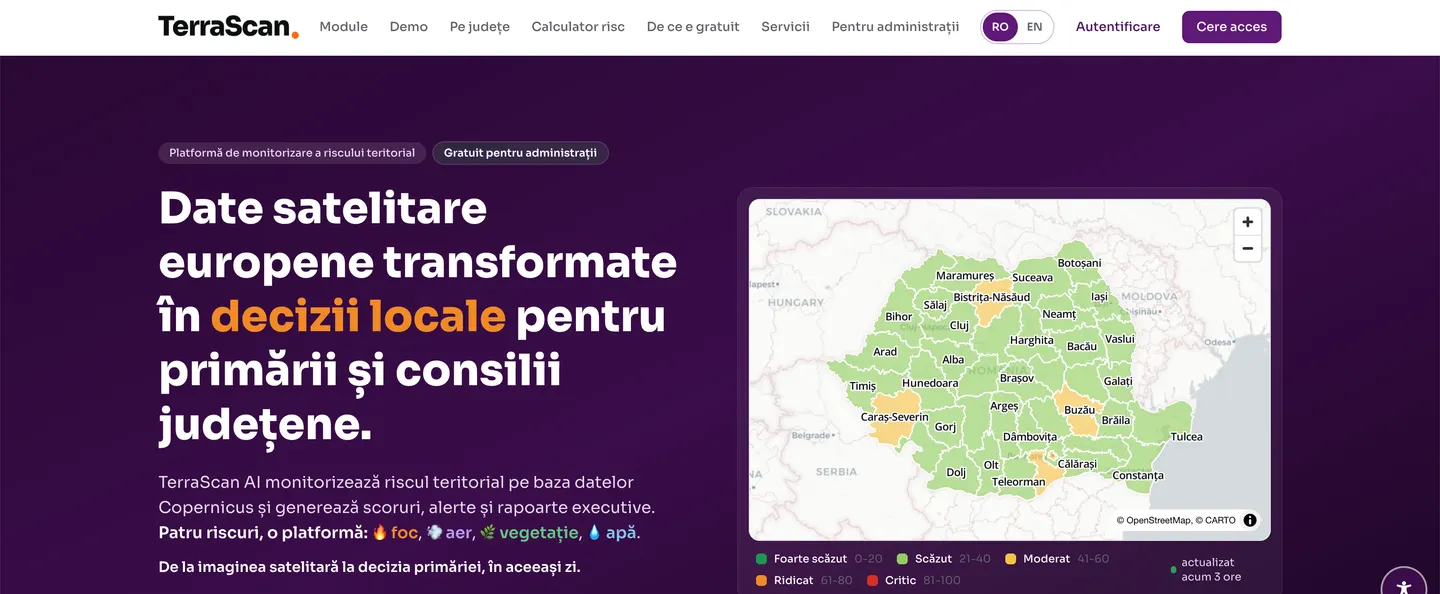Select Constanța county on the map

[x=1138, y=476]
